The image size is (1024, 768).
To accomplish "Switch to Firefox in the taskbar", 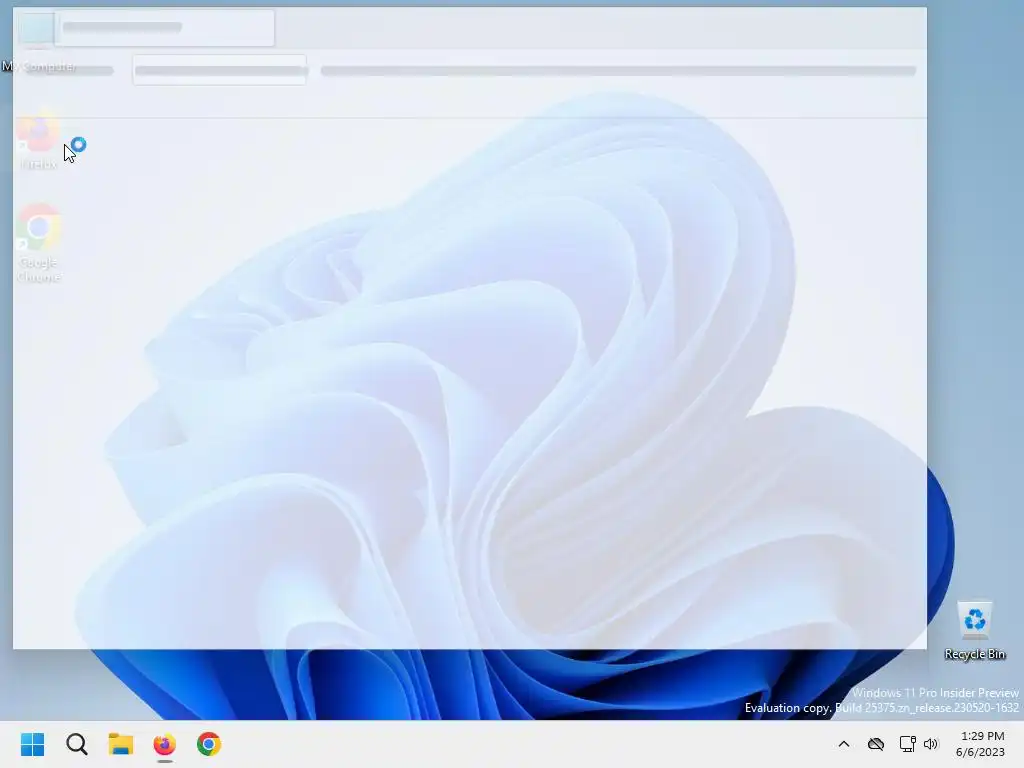I will [x=165, y=744].
